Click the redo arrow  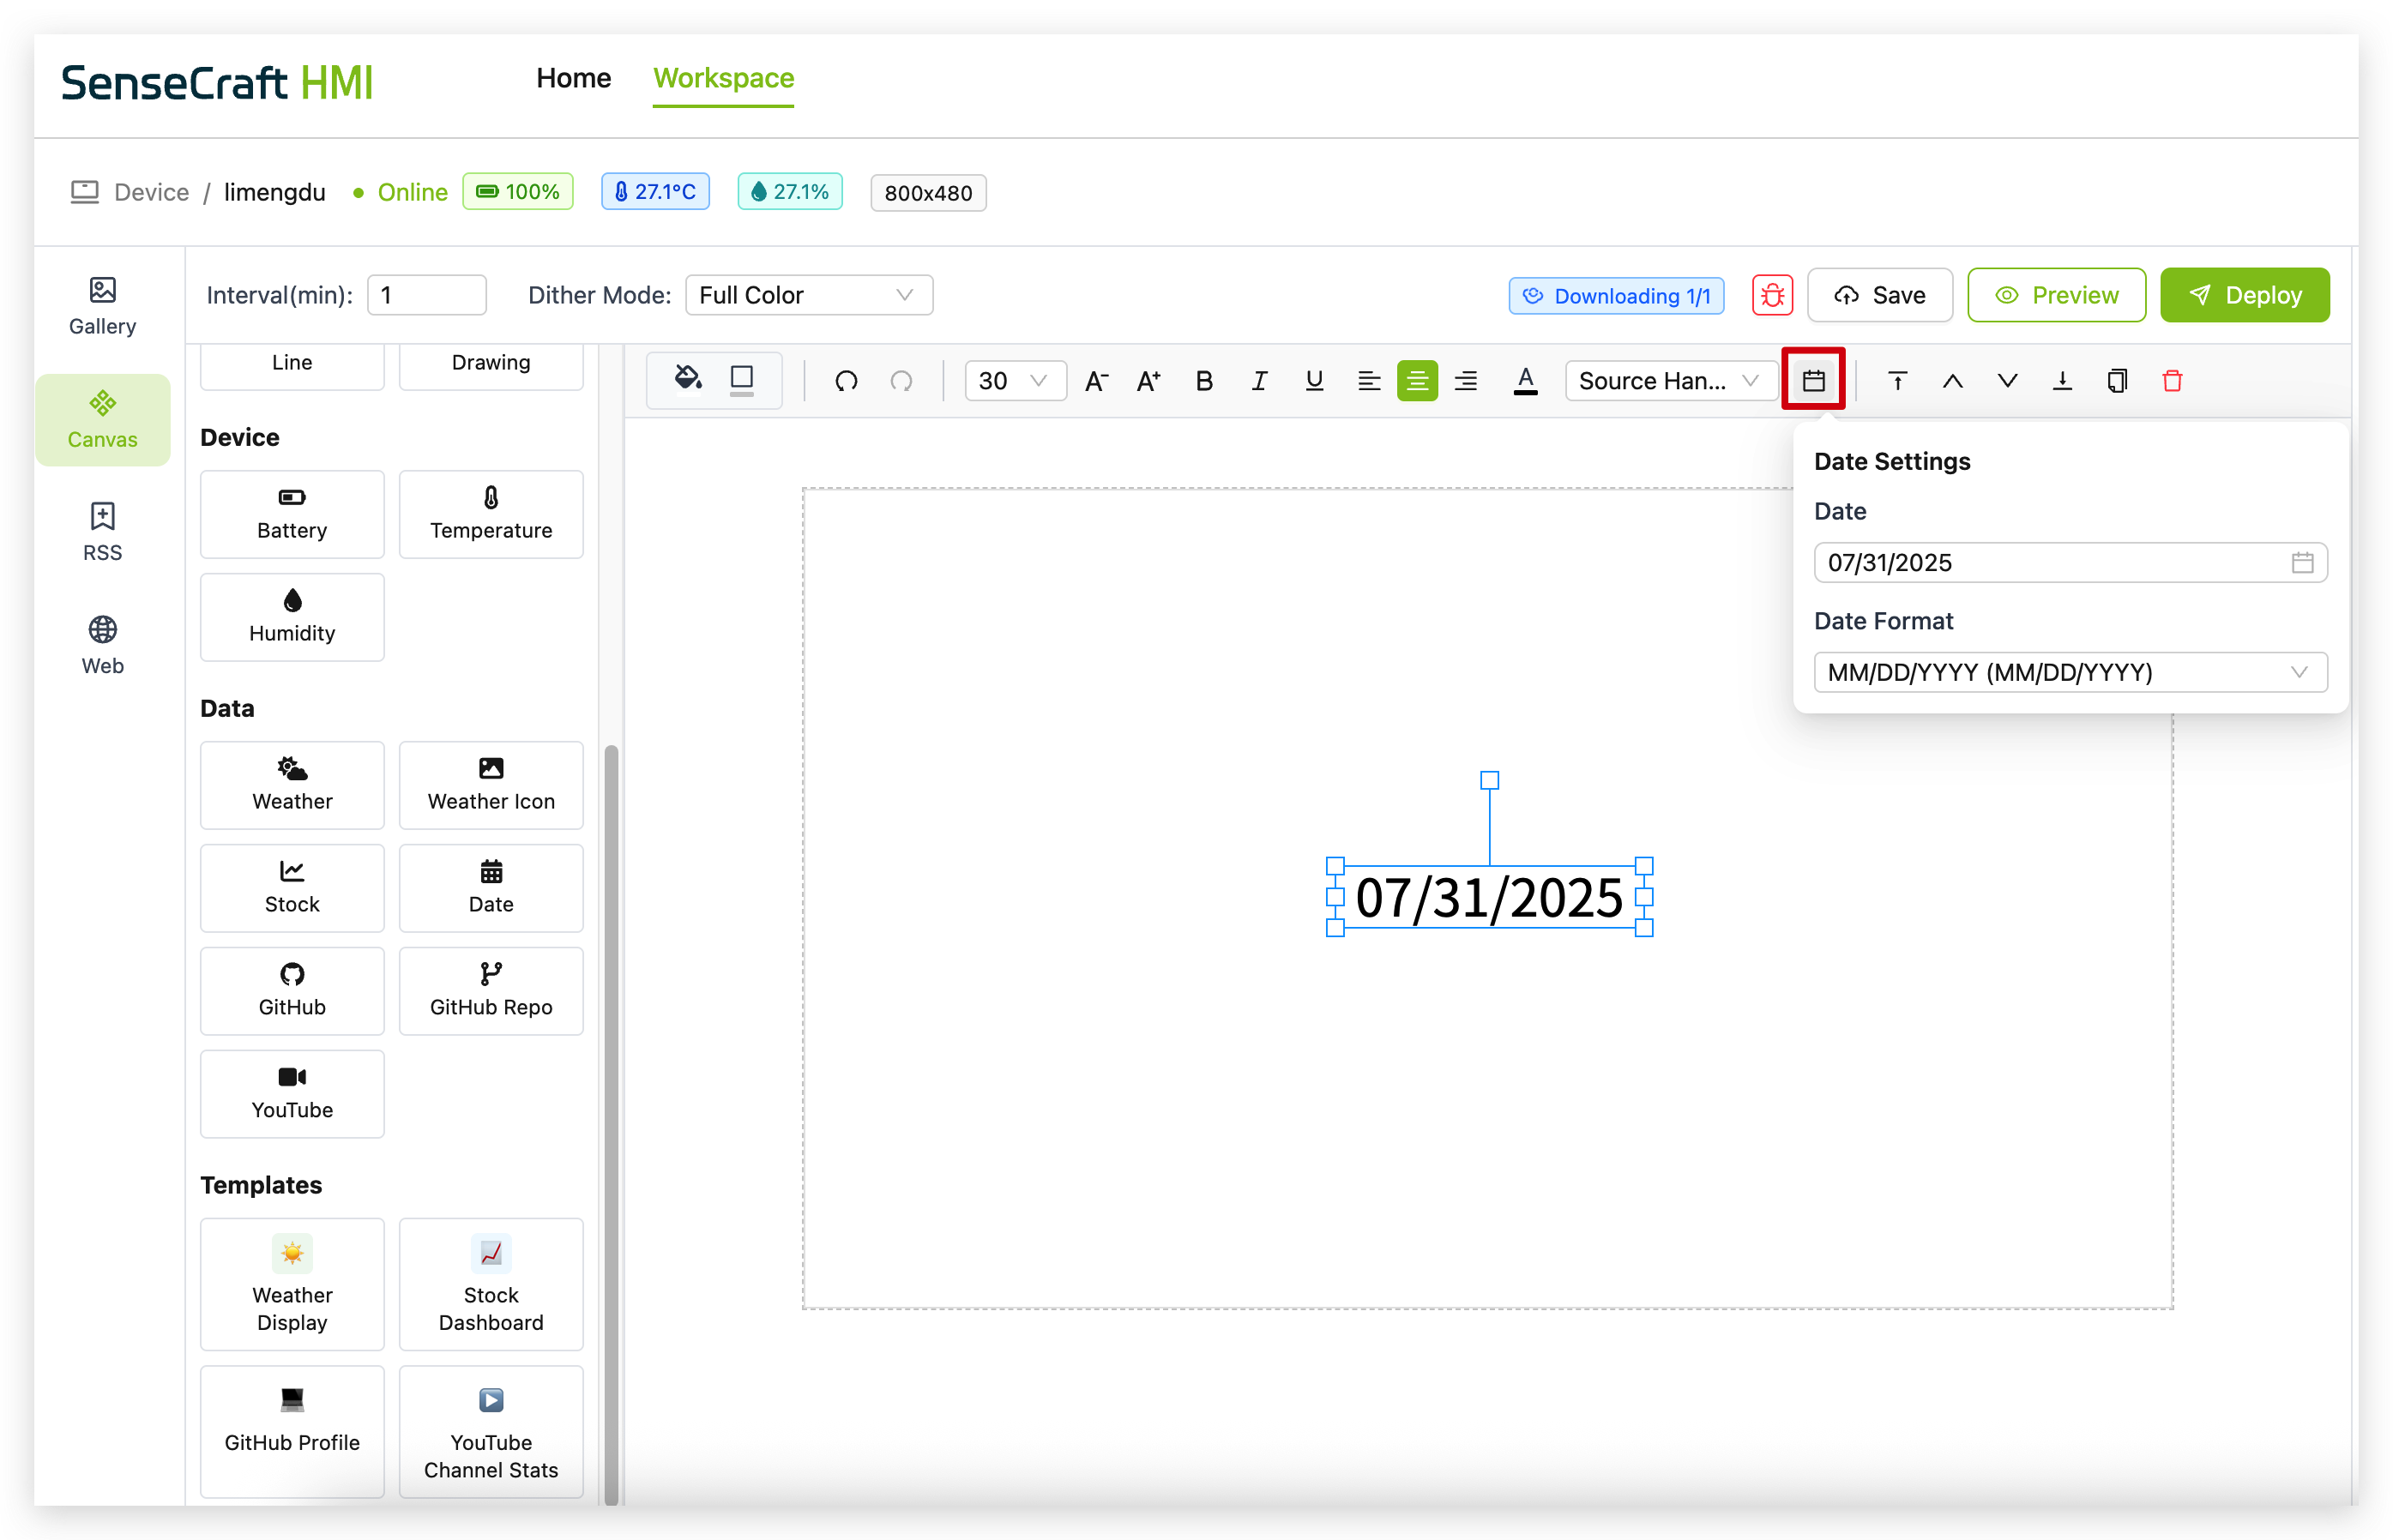[901, 381]
